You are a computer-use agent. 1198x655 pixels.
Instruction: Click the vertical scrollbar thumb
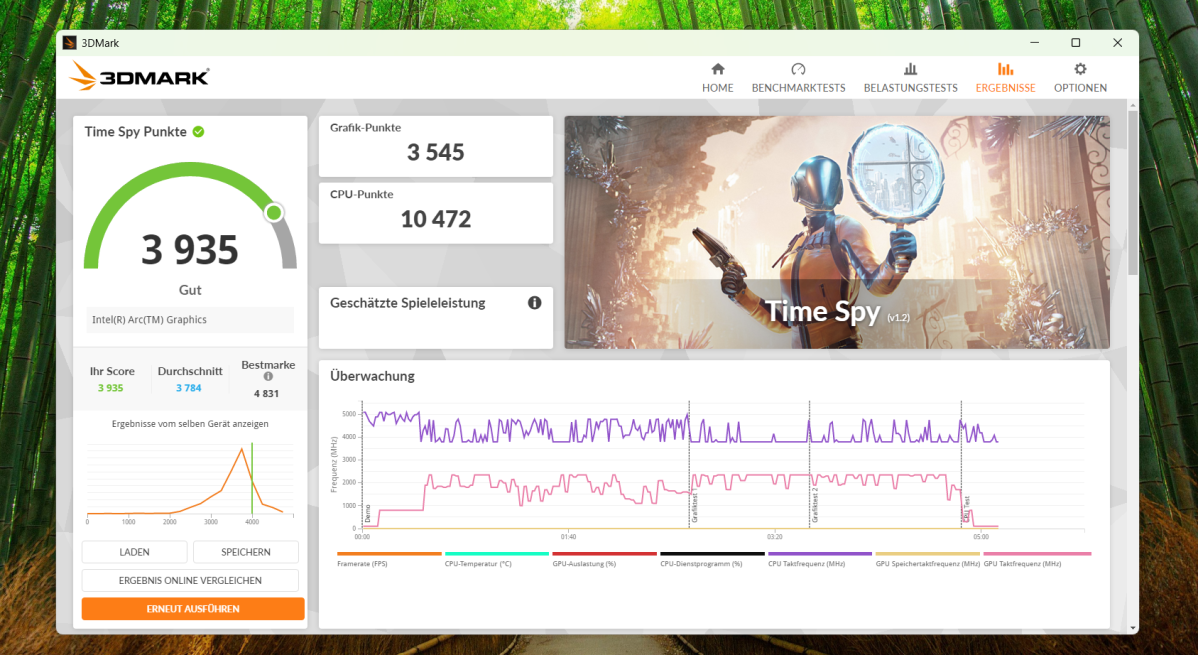pos(1132,193)
